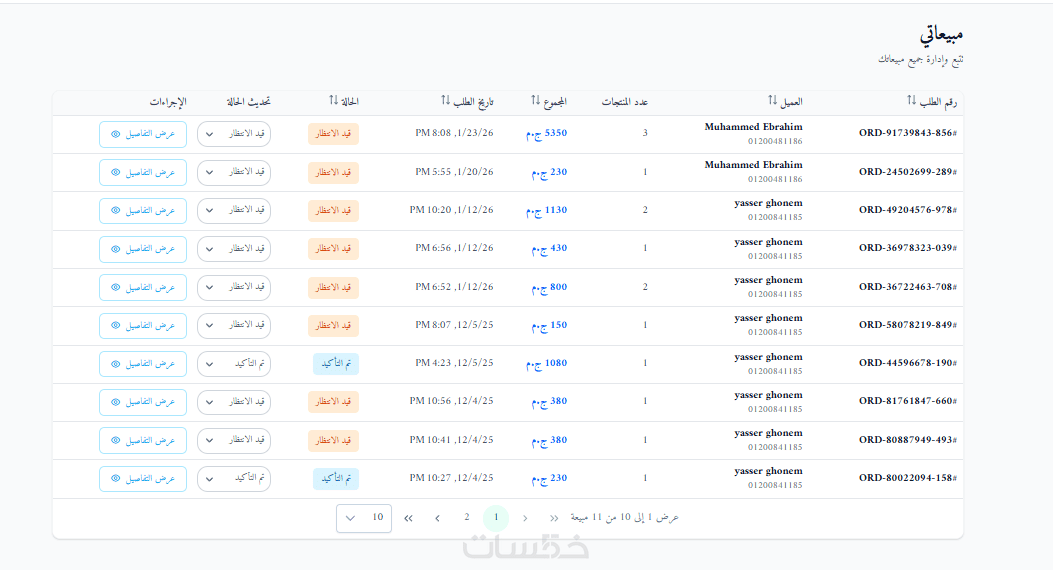1053x570 pixels.
Task: Select page 1 in pagination
Action: click(495, 518)
